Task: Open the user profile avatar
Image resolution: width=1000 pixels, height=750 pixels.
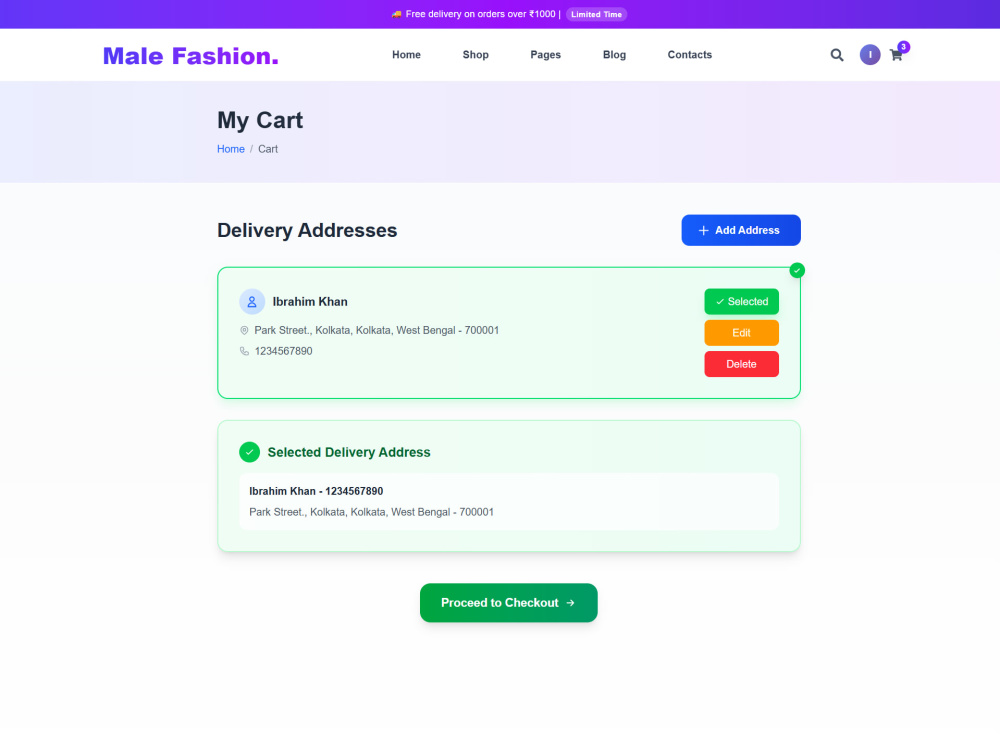Action: 870,55
